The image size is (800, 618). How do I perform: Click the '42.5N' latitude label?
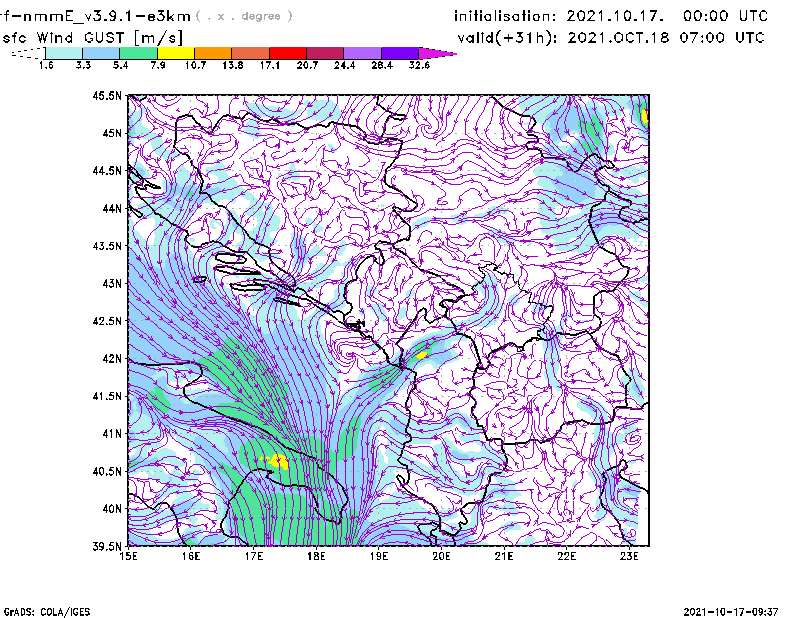(107, 321)
